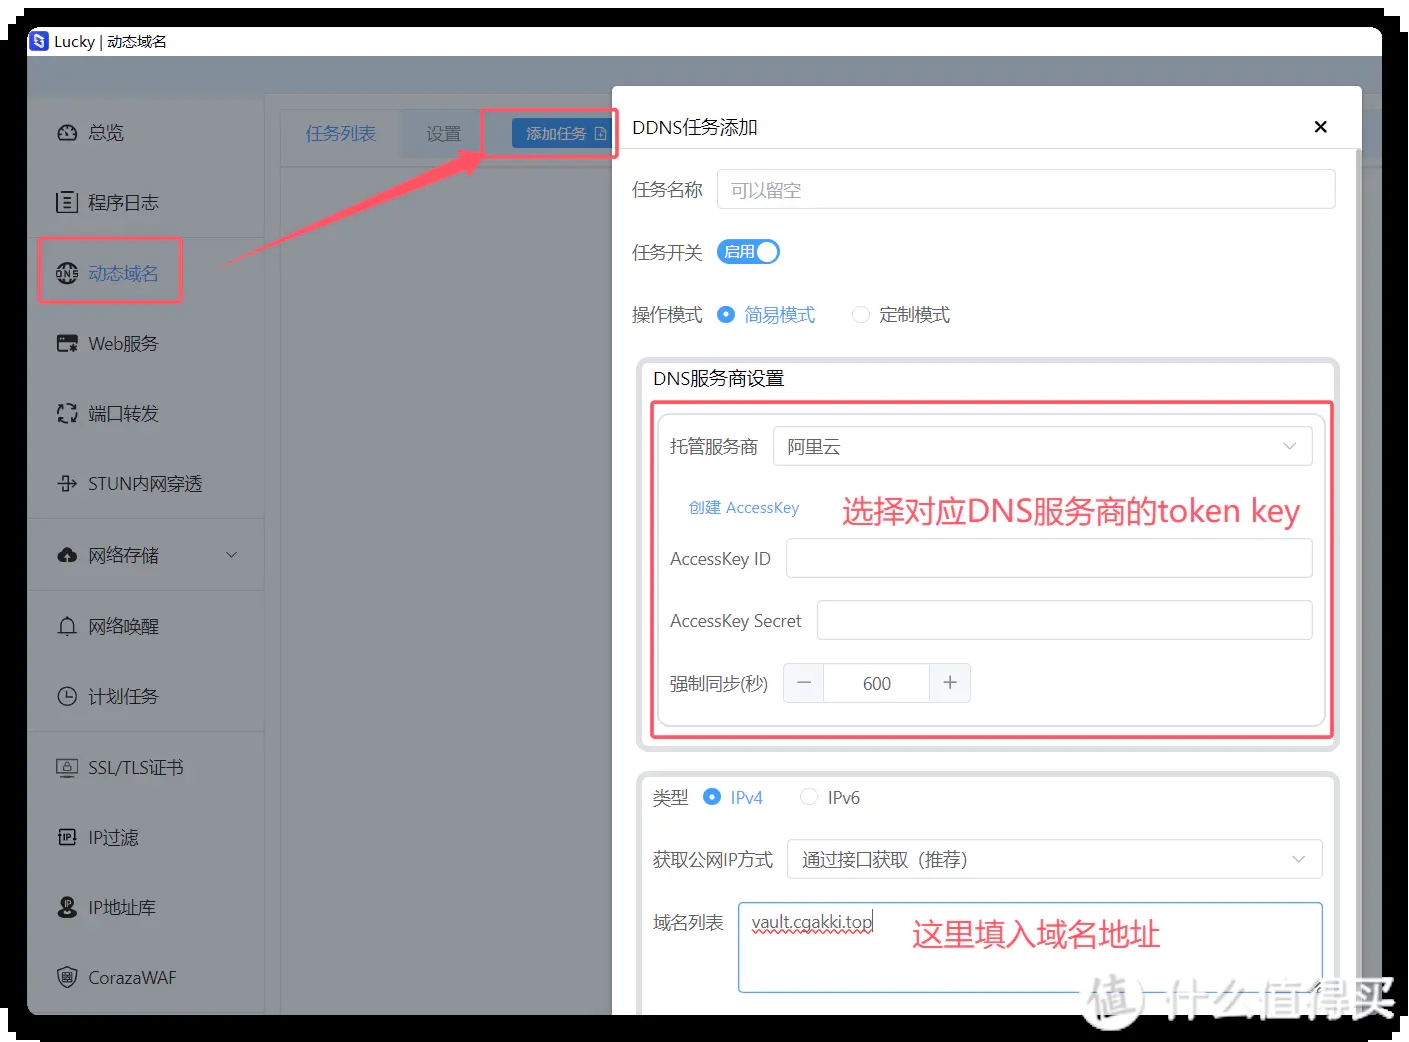Open the CorazaWAF menu item
1409x1042 pixels.
(146, 978)
